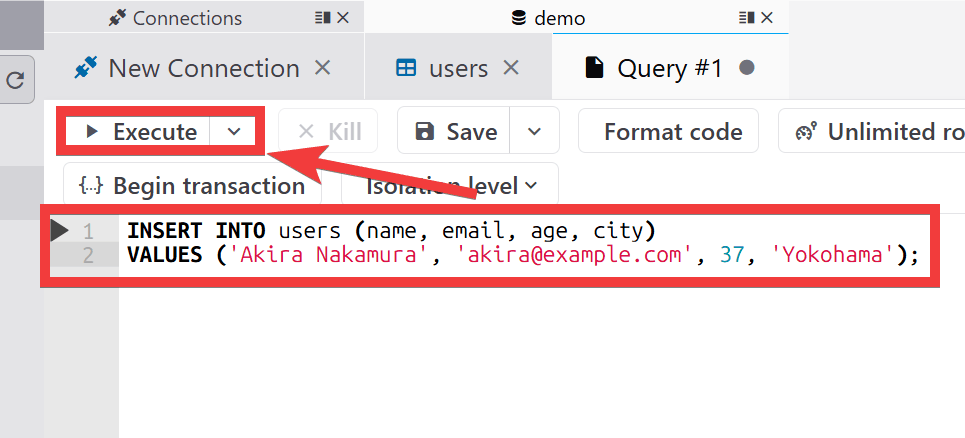The image size is (965, 438).
Task: Click split icon in demo panel
Action: tap(747, 18)
